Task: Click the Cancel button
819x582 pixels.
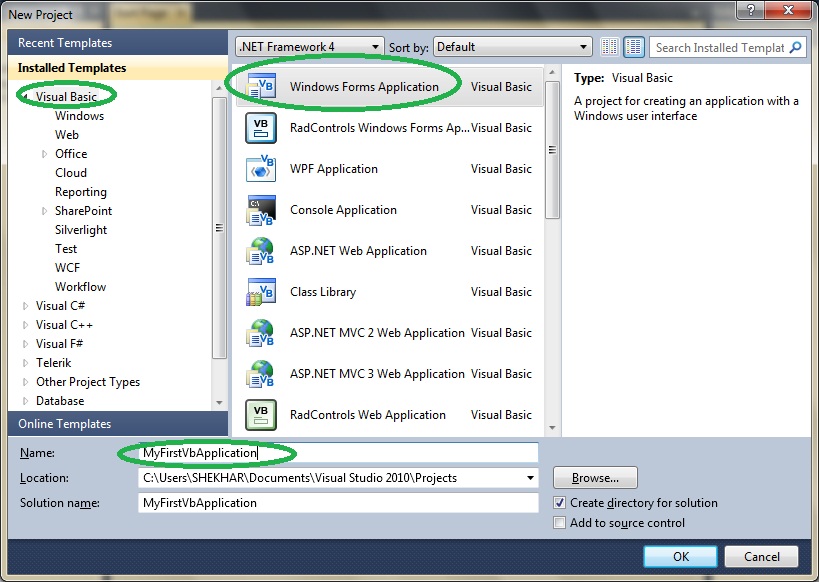Action: (762, 556)
